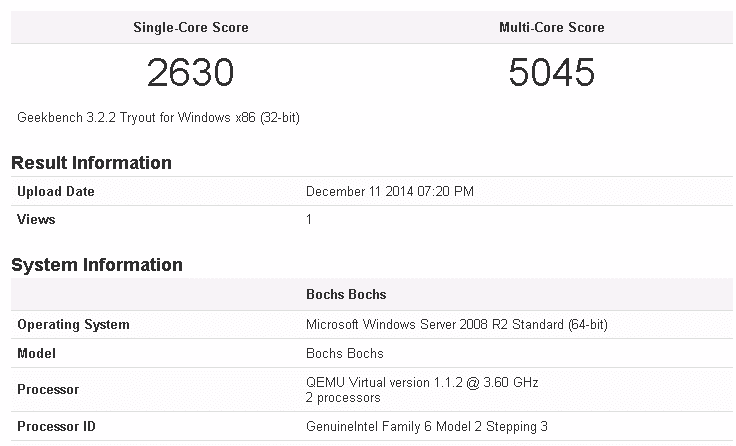Click the Result Information section heading
The height and width of the screenshot is (446, 736).
[x=91, y=162]
